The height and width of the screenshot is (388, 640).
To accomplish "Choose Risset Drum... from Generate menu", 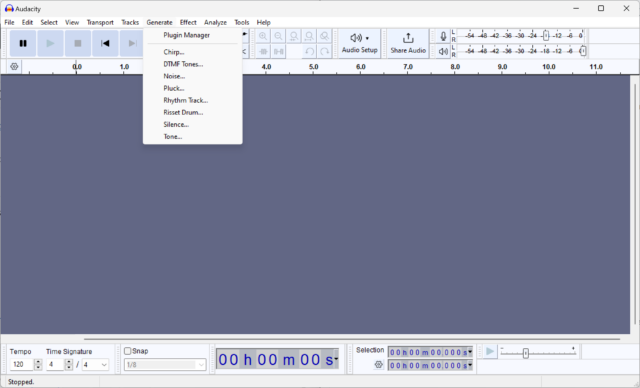I will (x=193, y=112).
